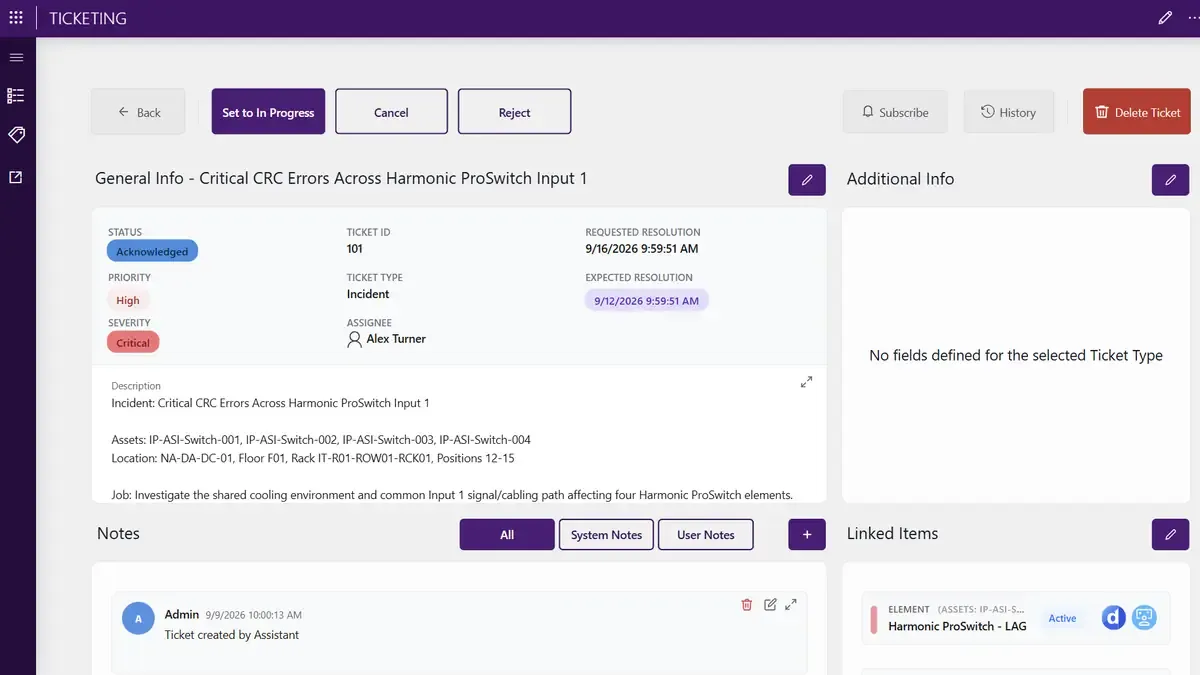1200x675 pixels.
Task: Click the Delete Ticket button
Action: [1137, 112]
